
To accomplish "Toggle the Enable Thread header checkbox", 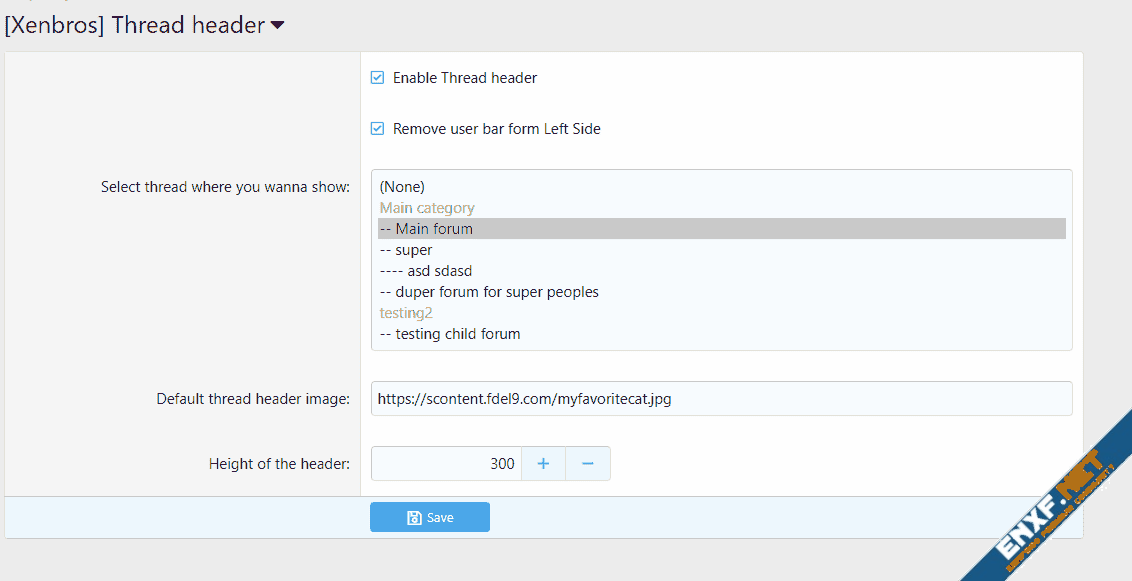I will [378, 78].
